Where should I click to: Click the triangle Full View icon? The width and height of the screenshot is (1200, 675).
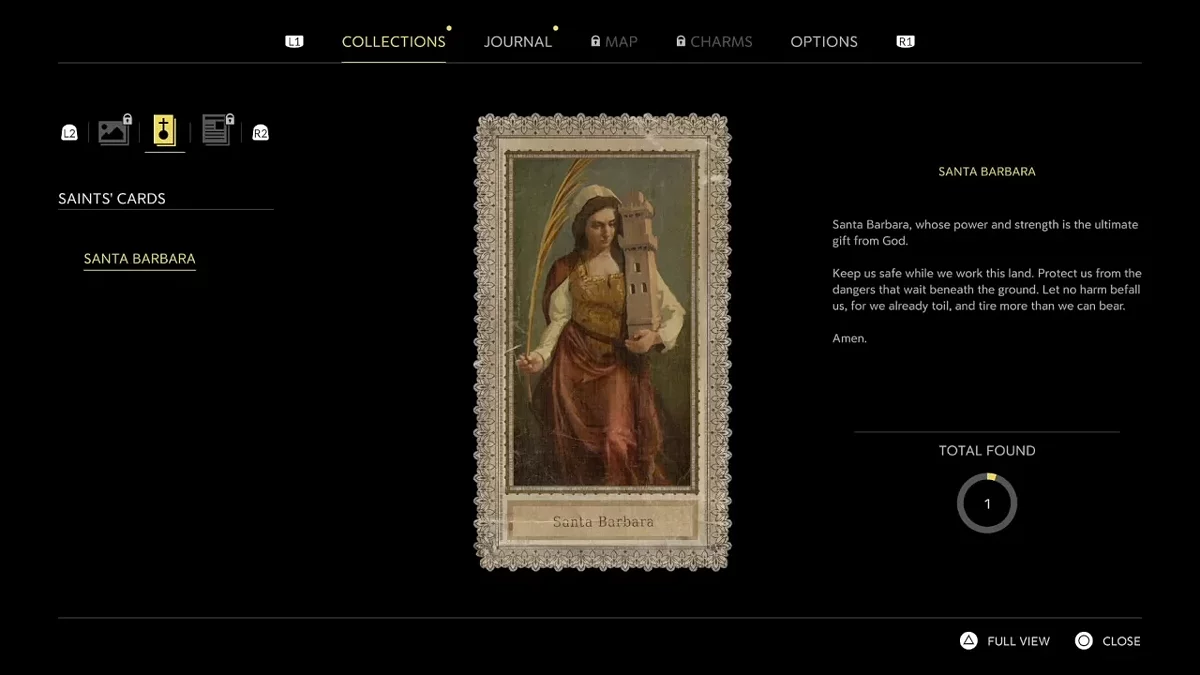click(968, 641)
